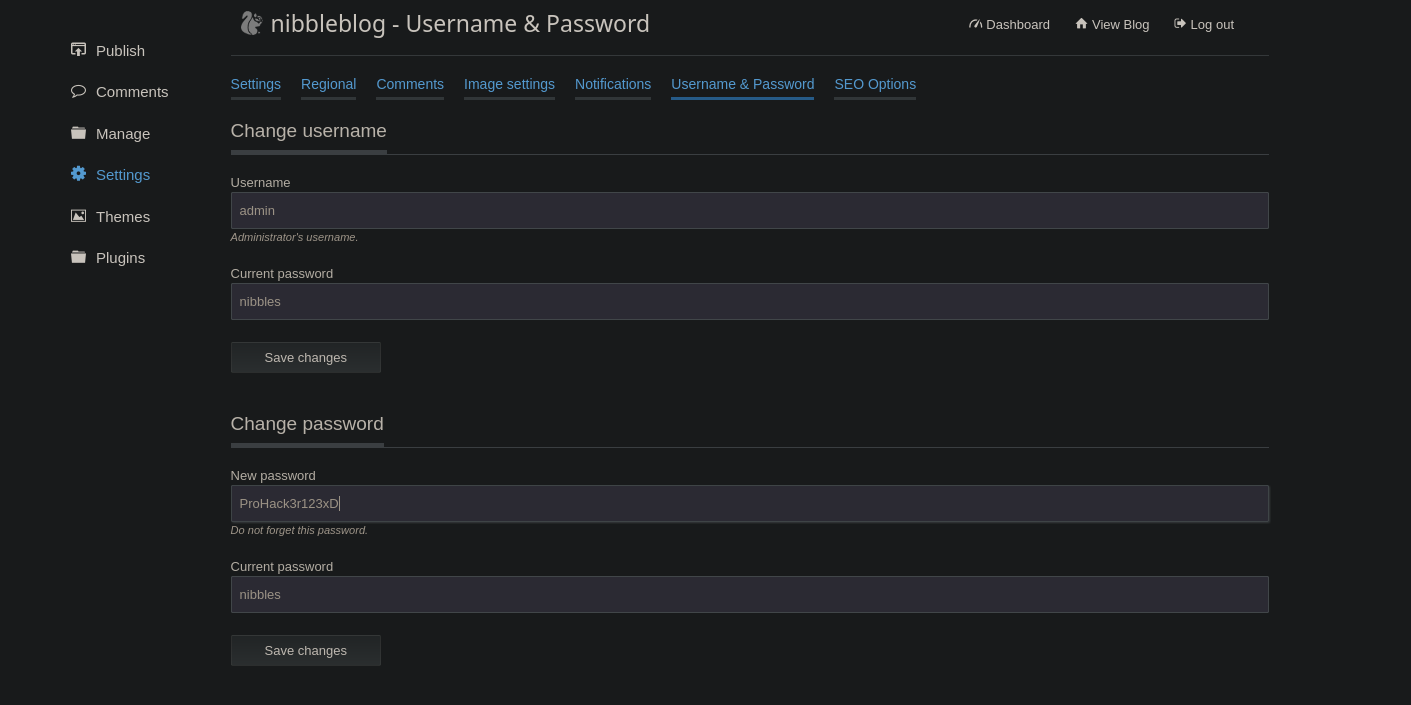This screenshot has width=1411, height=705.
Task: Open the SEO Options tab
Action: [x=875, y=84]
